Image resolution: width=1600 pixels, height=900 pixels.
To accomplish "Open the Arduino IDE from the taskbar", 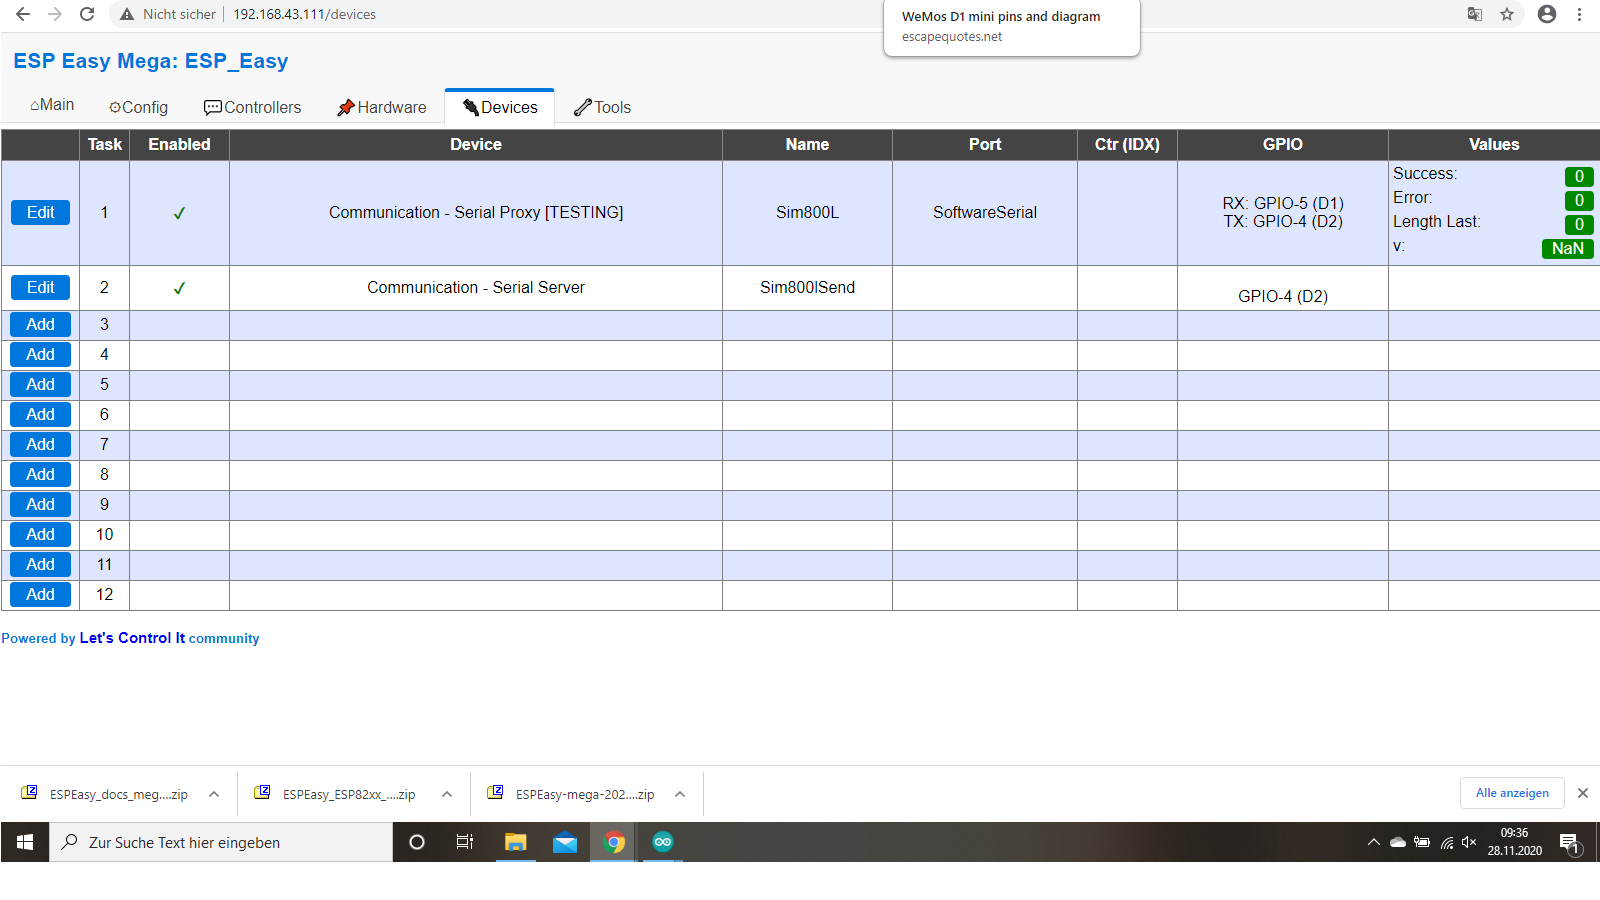I will pyautogui.click(x=663, y=842).
